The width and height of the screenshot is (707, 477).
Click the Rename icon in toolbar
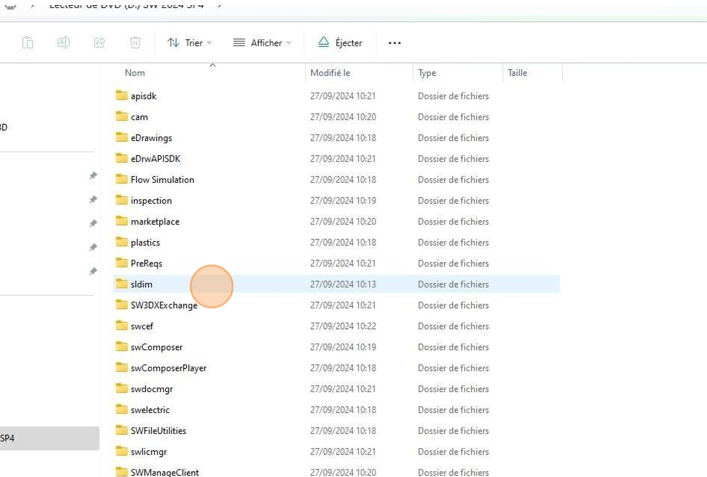click(64, 43)
